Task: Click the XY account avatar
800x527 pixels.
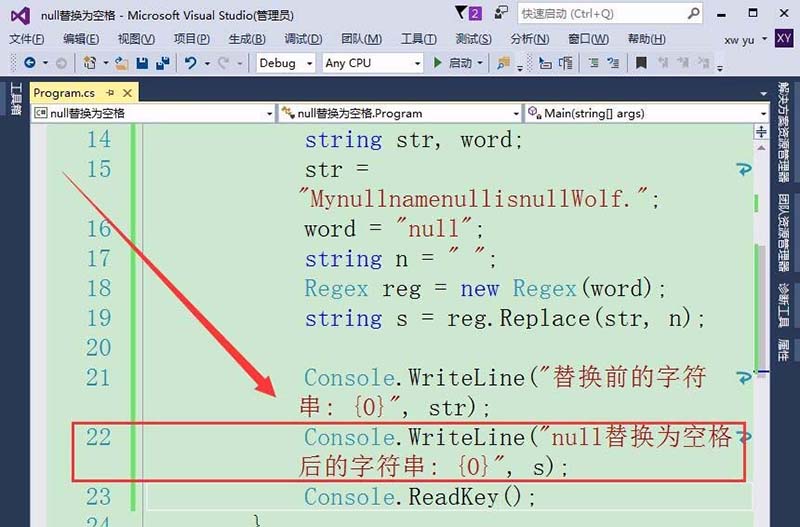Action: (783, 38)
